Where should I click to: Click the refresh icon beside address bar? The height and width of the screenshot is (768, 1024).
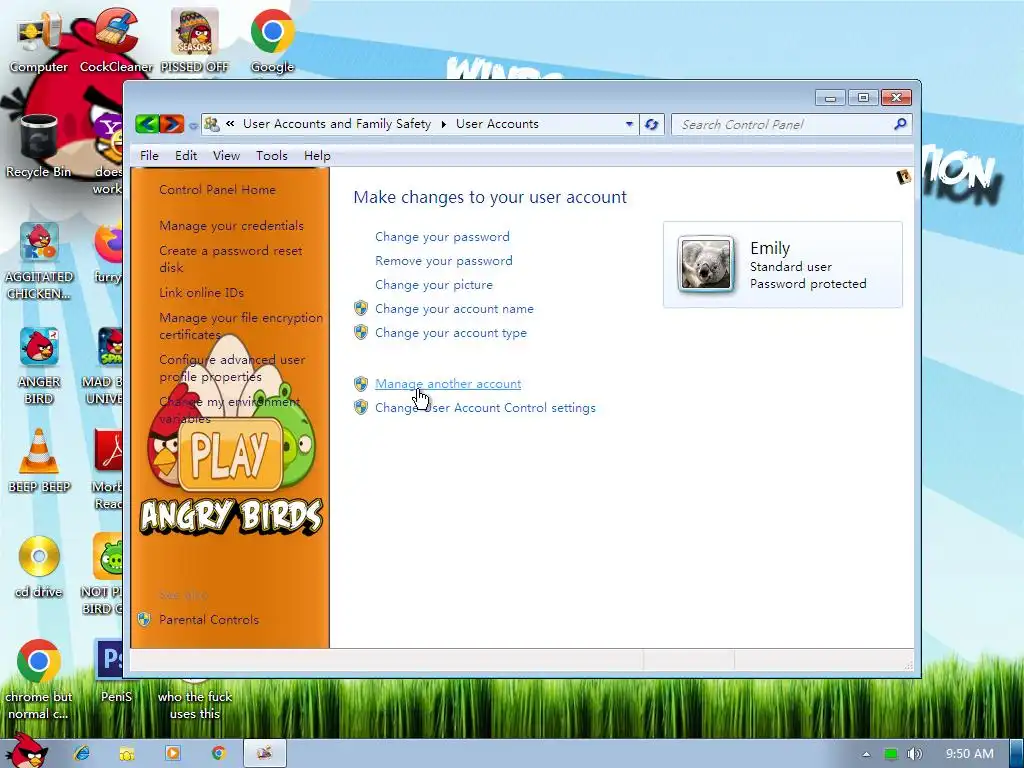tap(651, 124)
